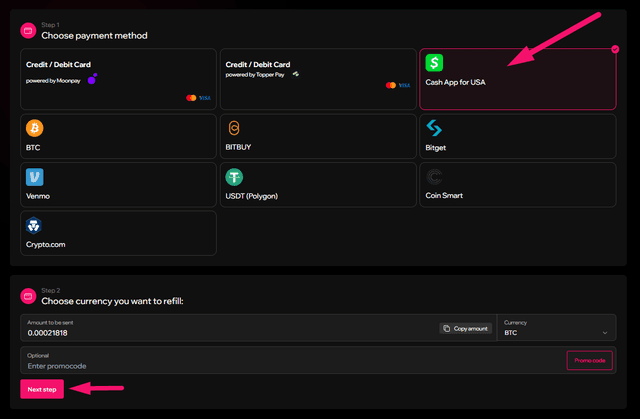Click the Promo code button

[590, 360]
